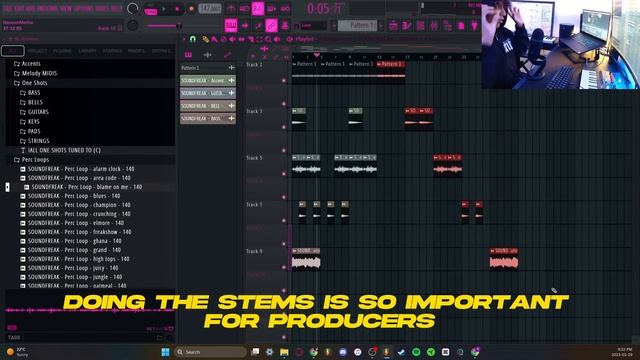Open Steam from the taskbar
This screenshot has height=360, width=640.
tap(401, 352)
